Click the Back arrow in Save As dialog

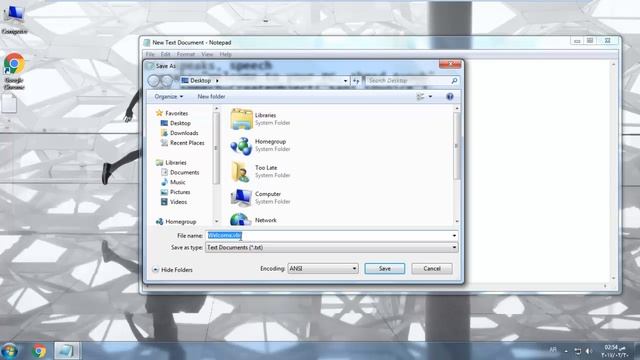click(154, 81)
